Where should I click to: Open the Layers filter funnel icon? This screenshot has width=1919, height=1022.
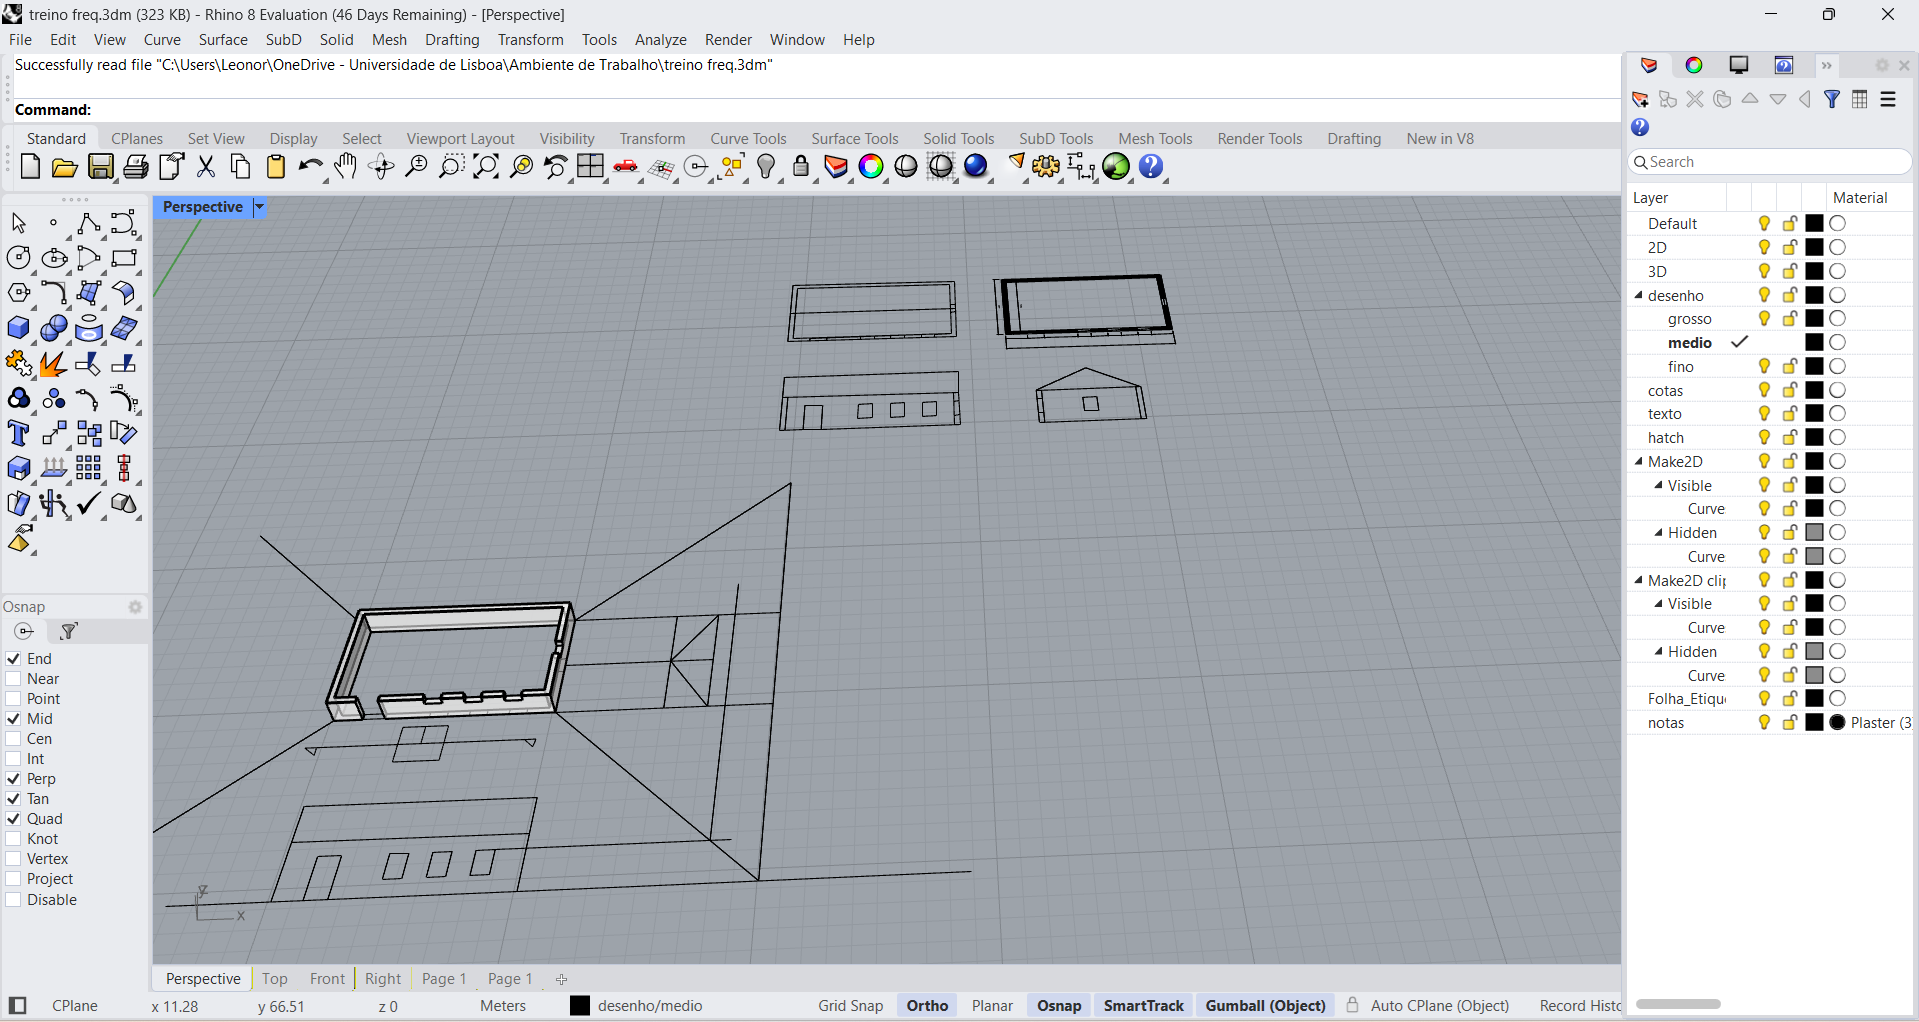(x=1832, y=99)
